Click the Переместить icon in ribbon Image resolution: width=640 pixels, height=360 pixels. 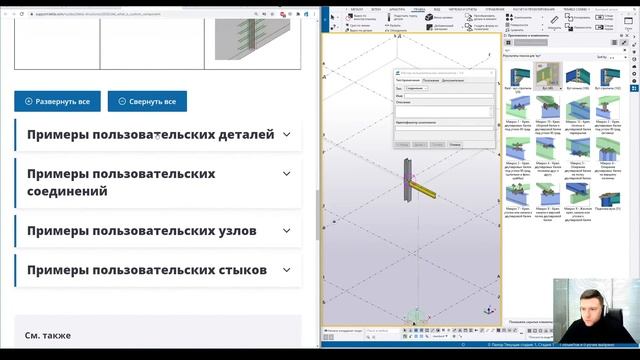tap(569, 27)
